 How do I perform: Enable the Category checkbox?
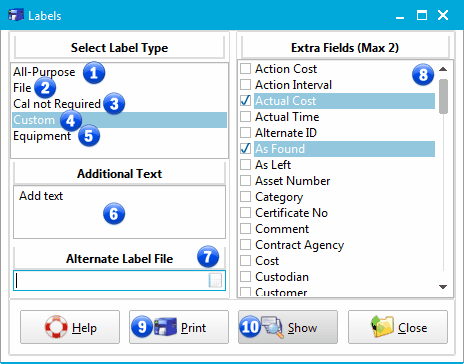(246, 197)
